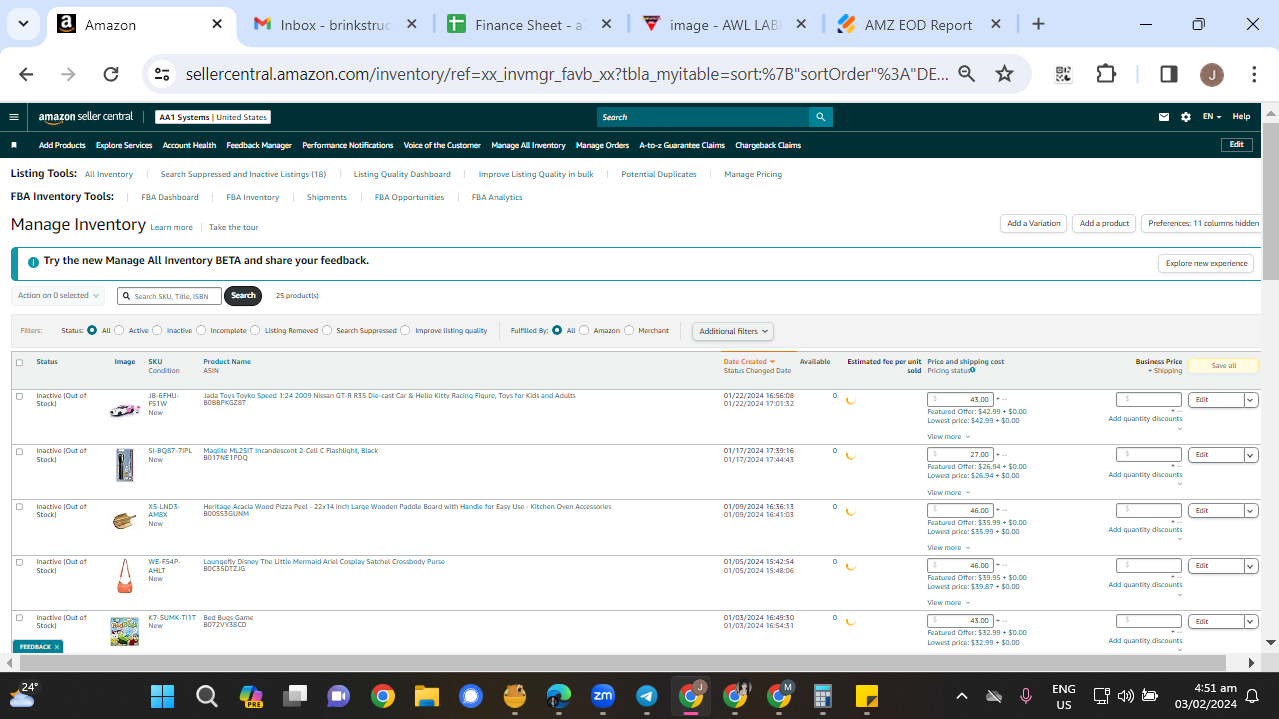1279x719 pixels.
Task: Select the Active status radio filter
Action: click(119, 330)
